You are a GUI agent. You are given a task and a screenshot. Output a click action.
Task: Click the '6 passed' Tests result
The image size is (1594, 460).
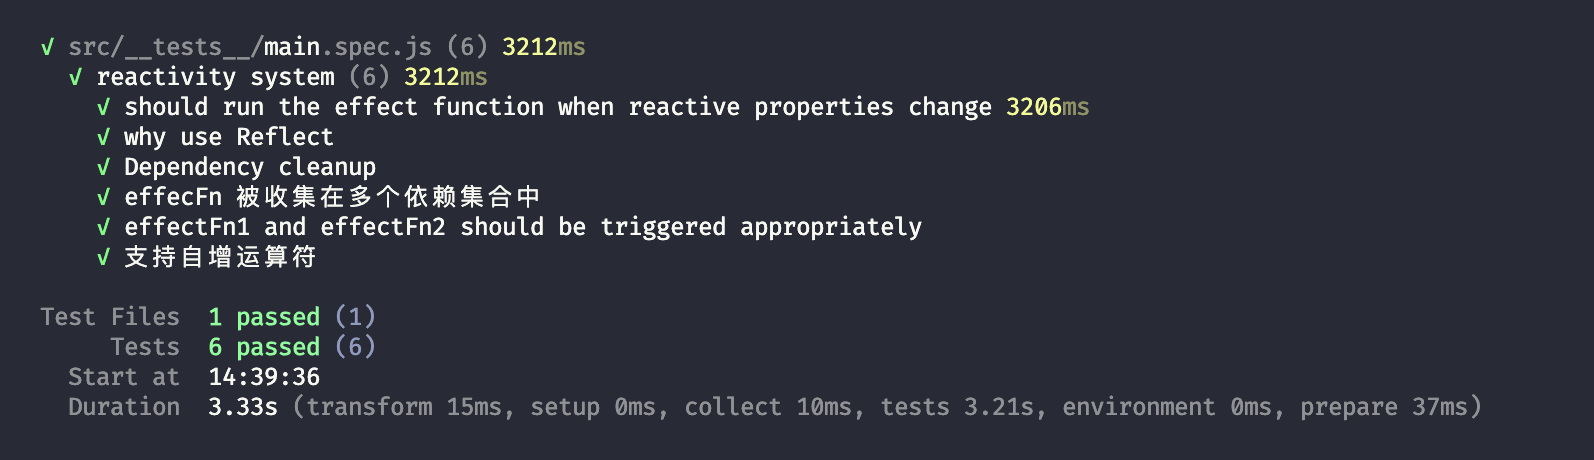pyautogui.click(x=264, y=347)
